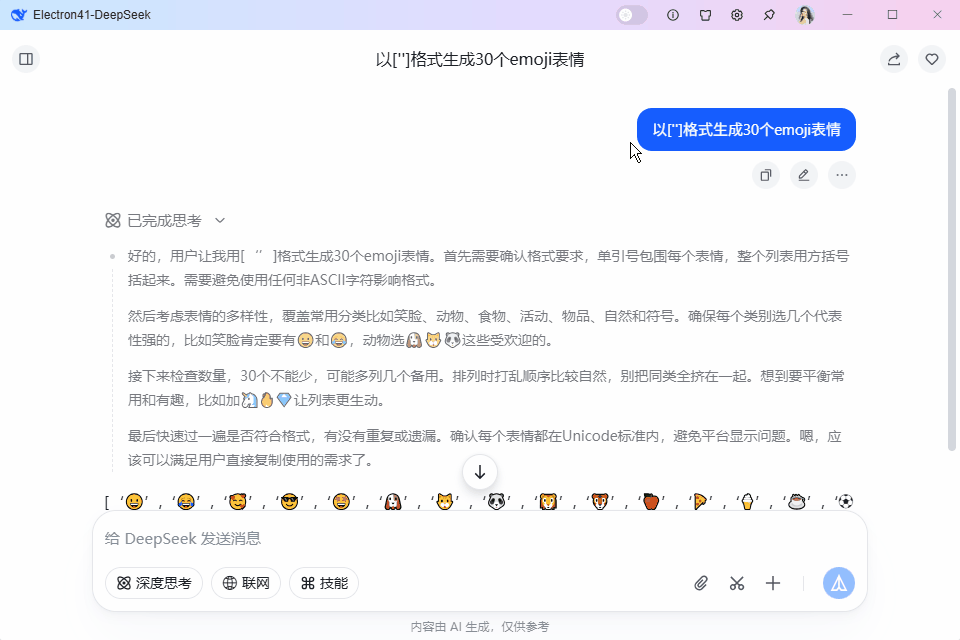Click the chat vertical scrollbar
960x640 pixels.
click(951, 269)
